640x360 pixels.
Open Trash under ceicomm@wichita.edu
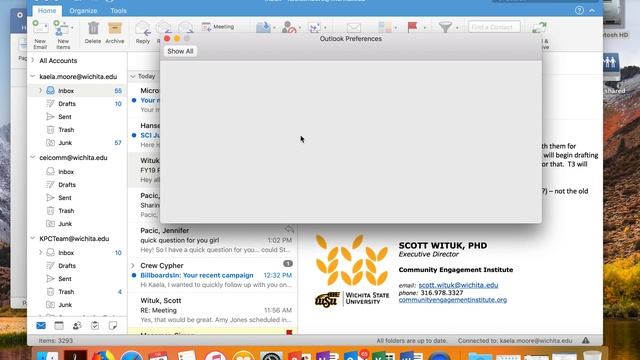77,211
